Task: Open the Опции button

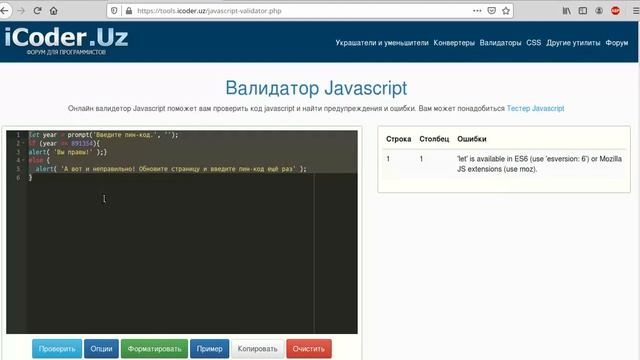Action: (101, 349)
